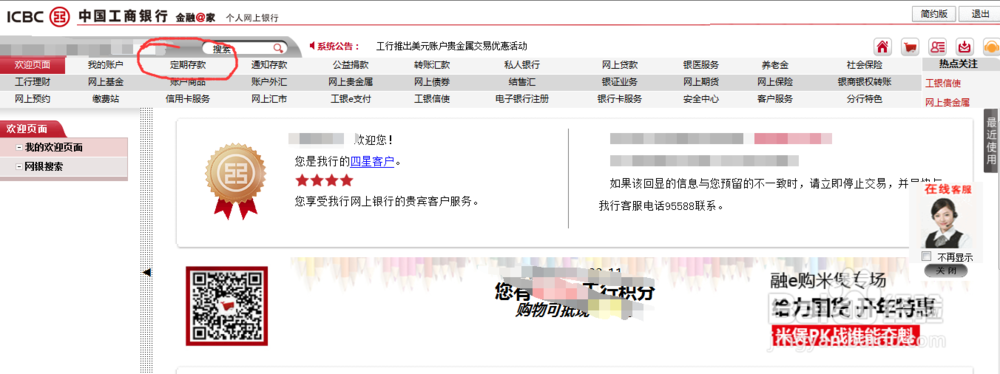Open the 网上预约 menu
1000x374 pixels.
click(33, 99)
